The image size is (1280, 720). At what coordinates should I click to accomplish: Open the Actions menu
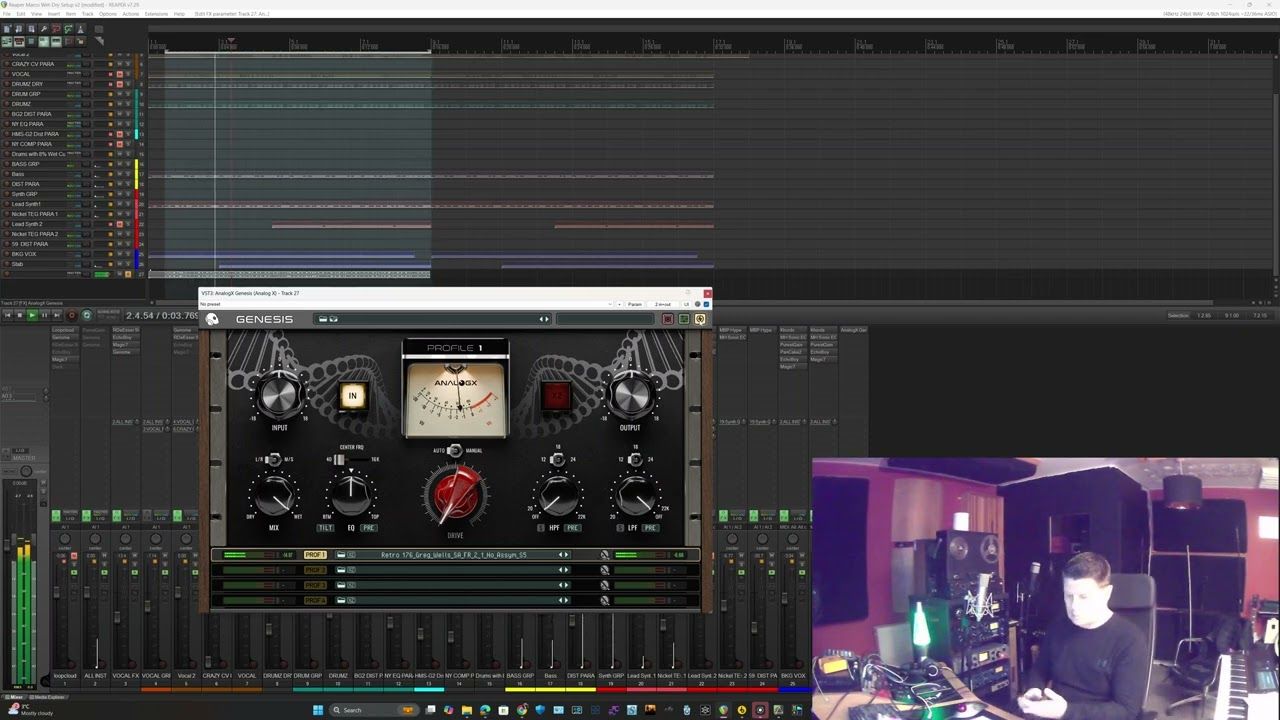(131, 14)
